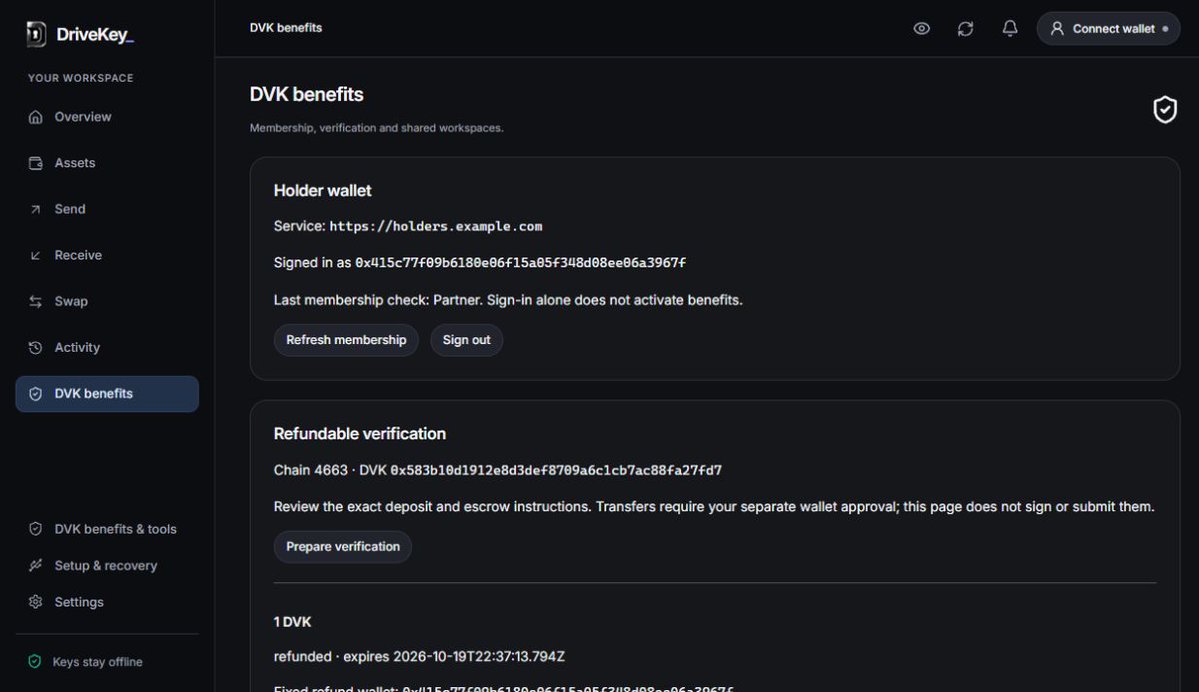Click the YOUR WORKSPACE sidebar label

point(81,78)
